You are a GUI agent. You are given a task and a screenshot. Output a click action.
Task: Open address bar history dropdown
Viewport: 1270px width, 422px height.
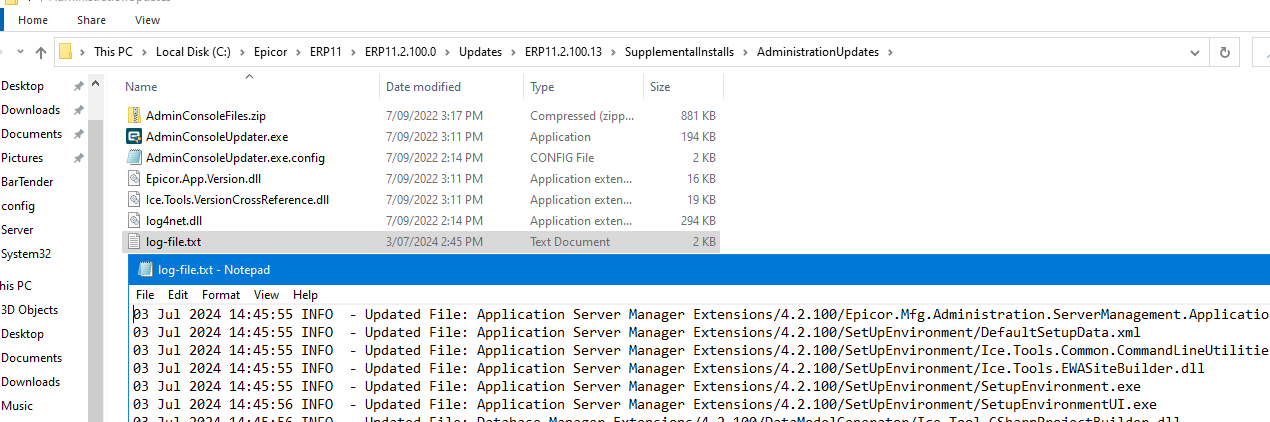[x=1196, y=52]
